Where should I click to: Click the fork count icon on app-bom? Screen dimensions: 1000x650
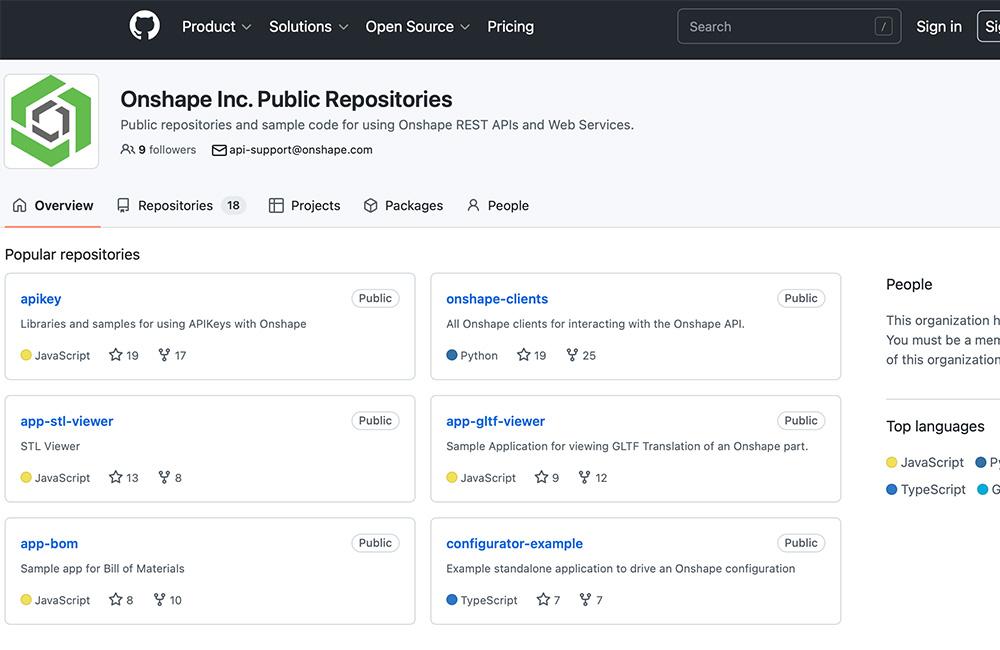click(x=158, y=599)
